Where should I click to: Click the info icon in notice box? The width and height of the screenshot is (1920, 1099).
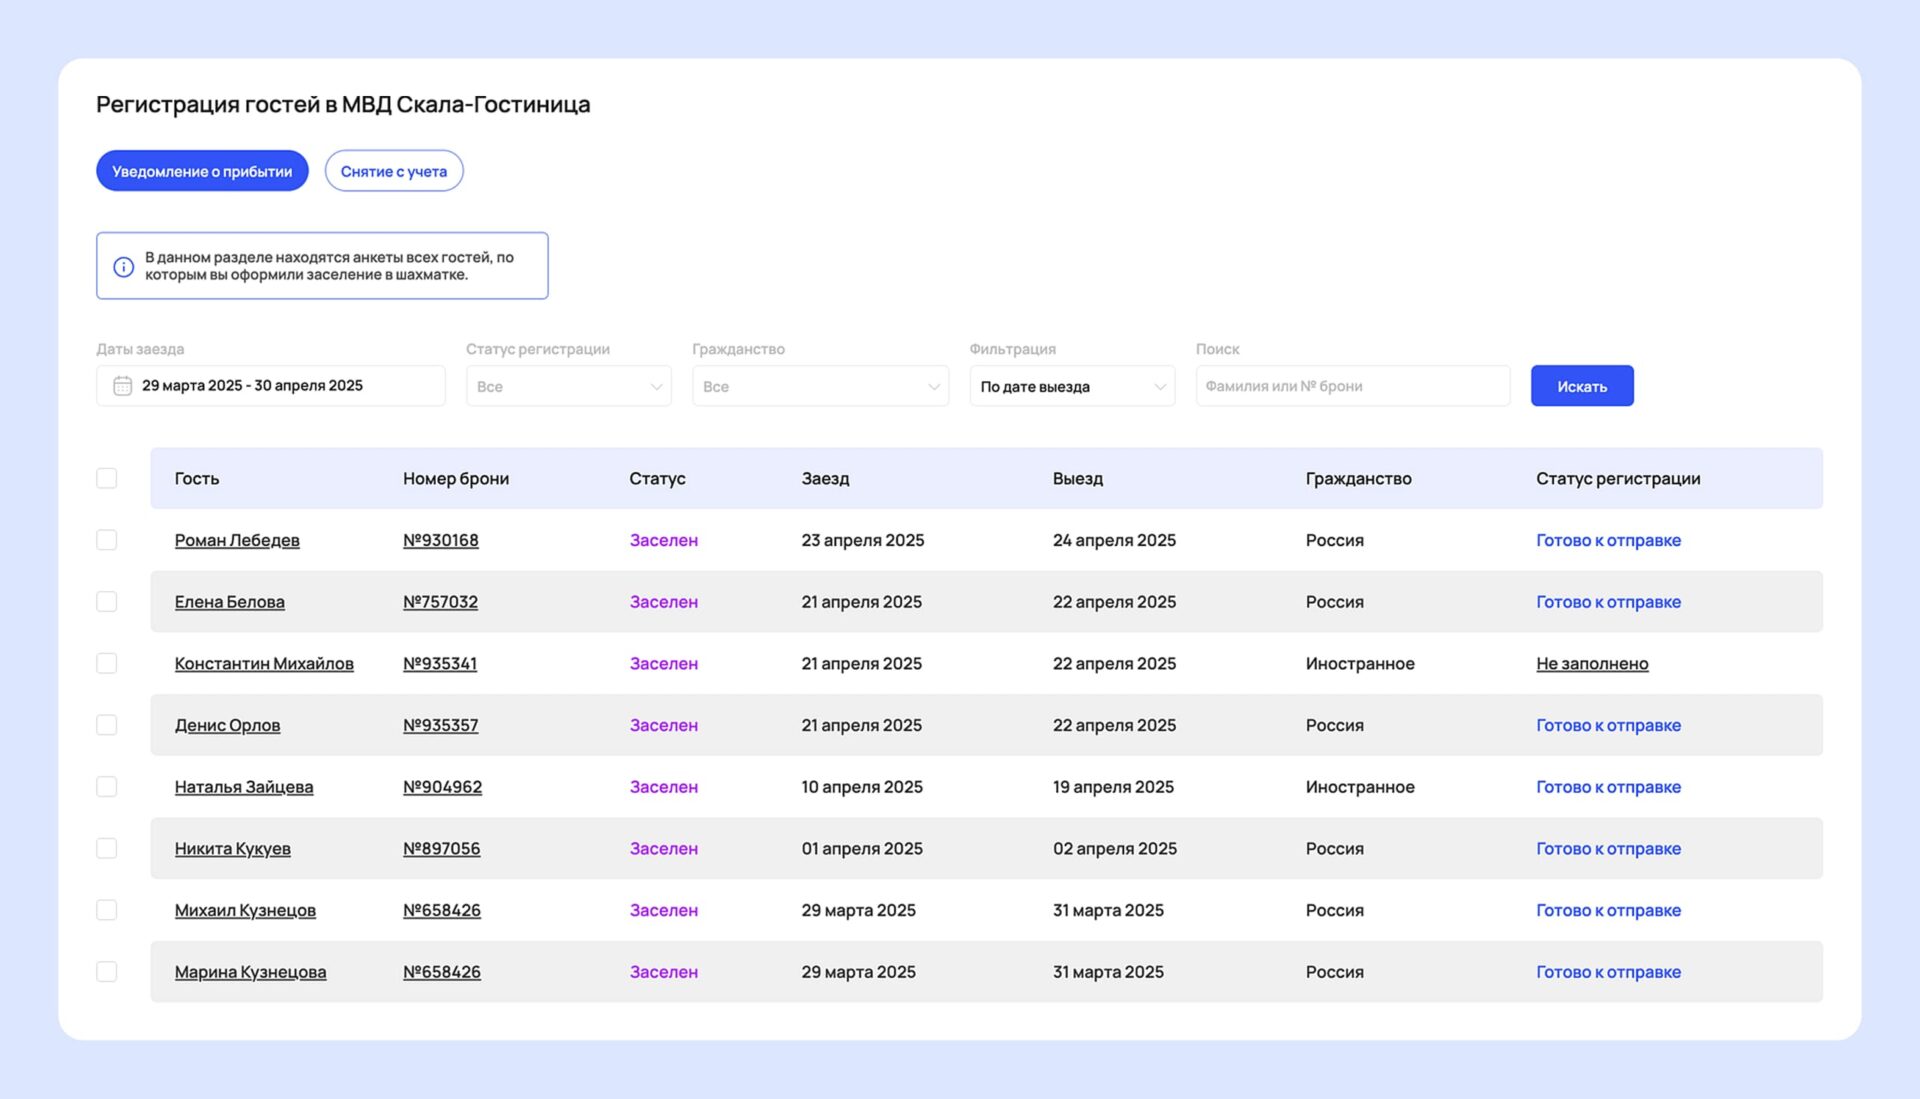click(123, 267)
